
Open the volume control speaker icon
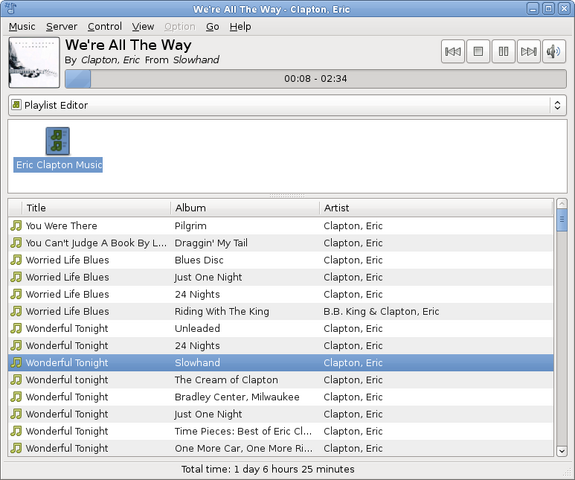[x=554, y=51]
